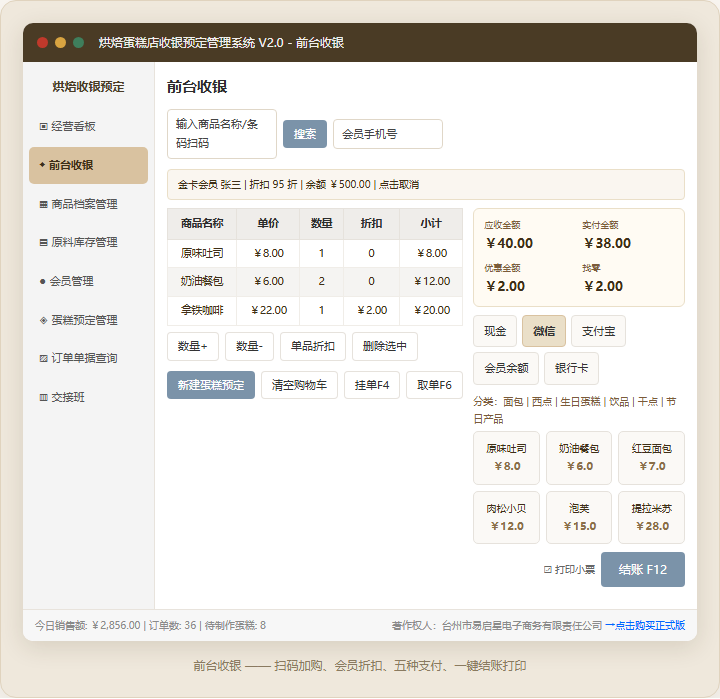Select the 拿铁咖啡 cart row

[x=315, y=310]
